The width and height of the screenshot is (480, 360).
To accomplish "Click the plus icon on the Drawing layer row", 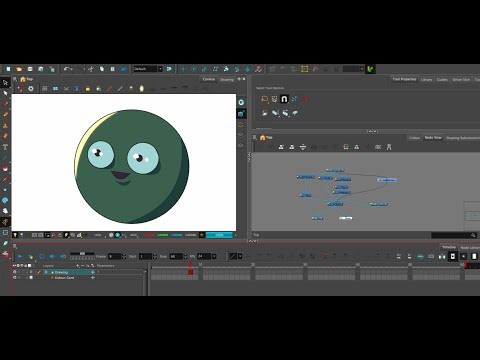I will click(93, 272).
